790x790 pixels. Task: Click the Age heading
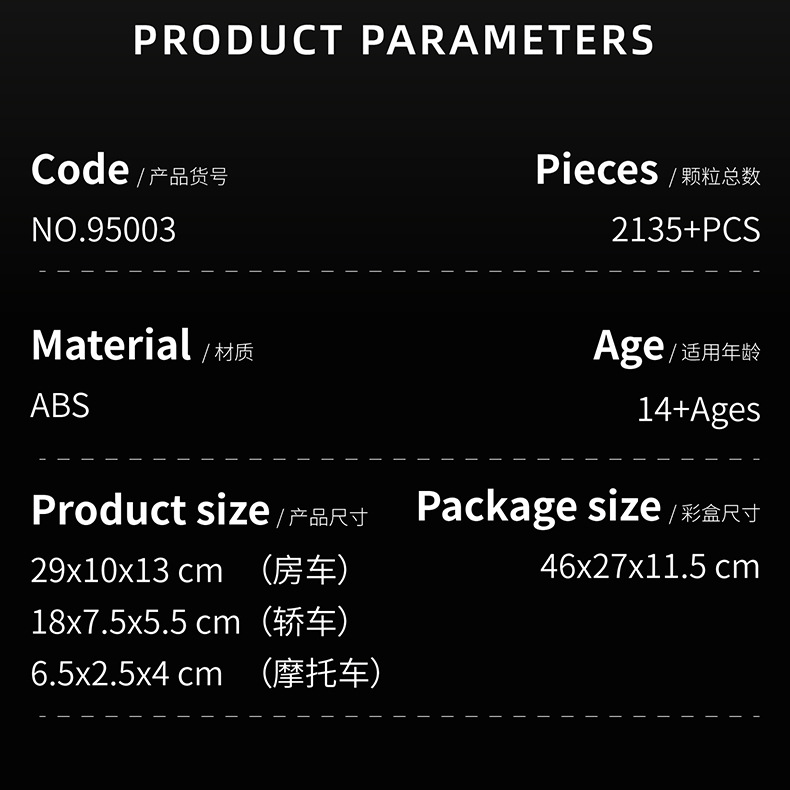click(628, 347)
